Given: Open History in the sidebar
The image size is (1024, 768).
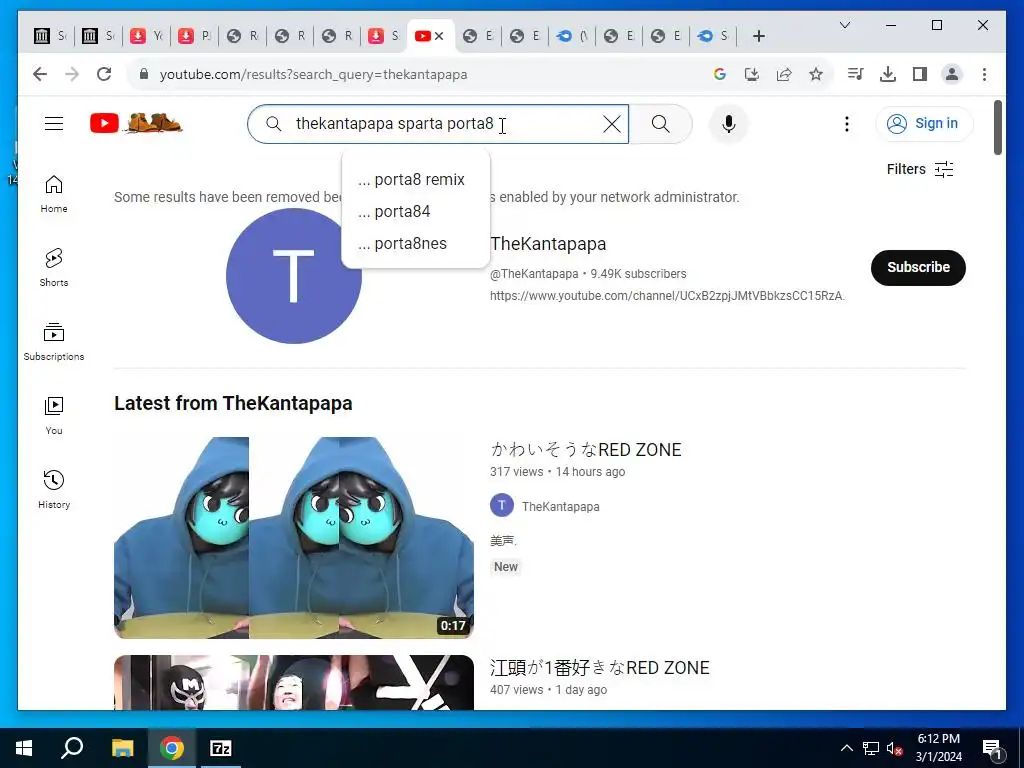Looking at the screenshot, I should click(54, 490).
